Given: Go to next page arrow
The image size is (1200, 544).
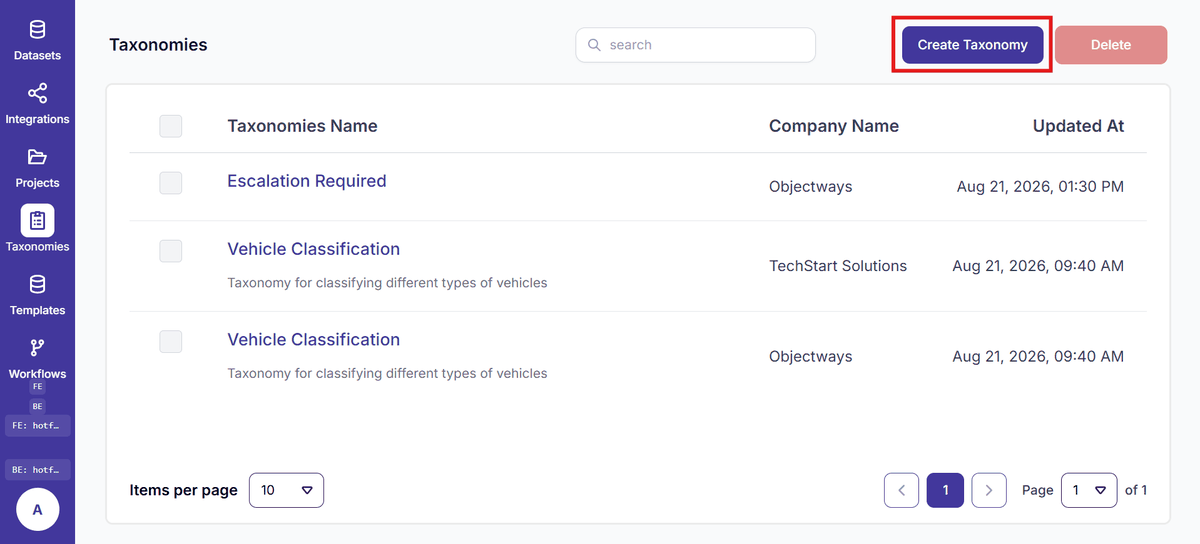Looking at the screenshot, I should click(989, 490).
